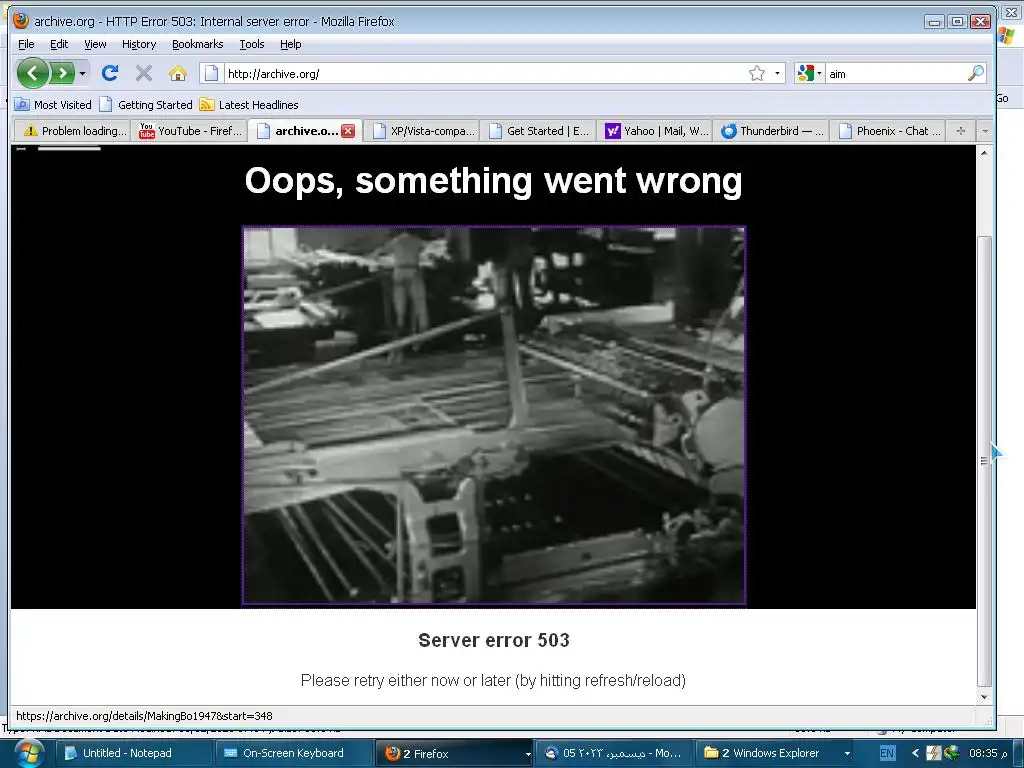This screenshot has width=1024, height=768.
Task: Switch to the Mo... taskbar window
Action: click(x=614, y=753)
